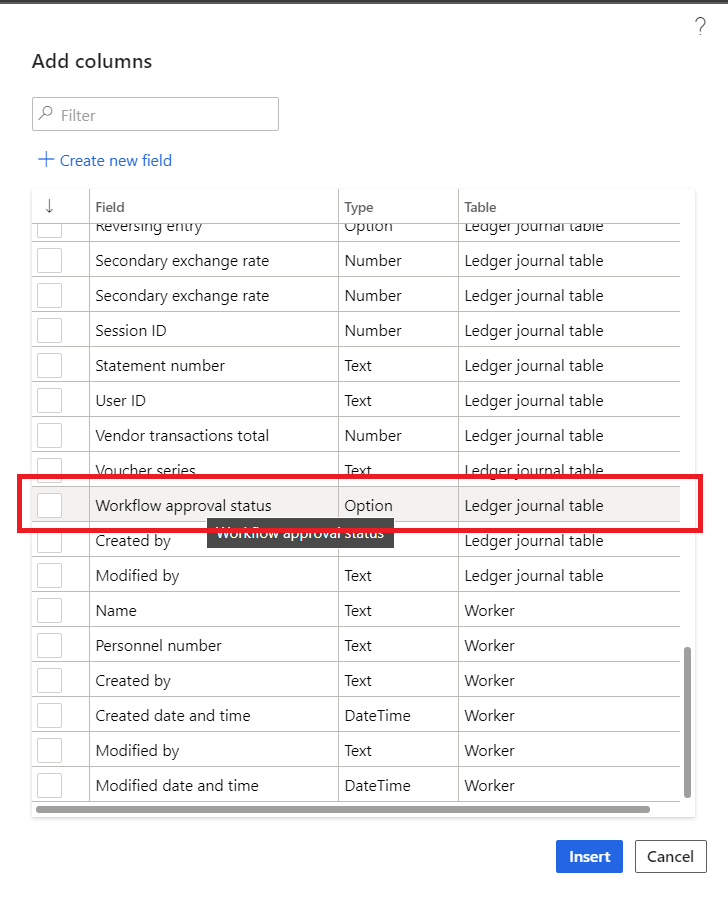Viewport: 728px width, 902px height.
Task: Click the Insert button
Action: pos(589,856)
